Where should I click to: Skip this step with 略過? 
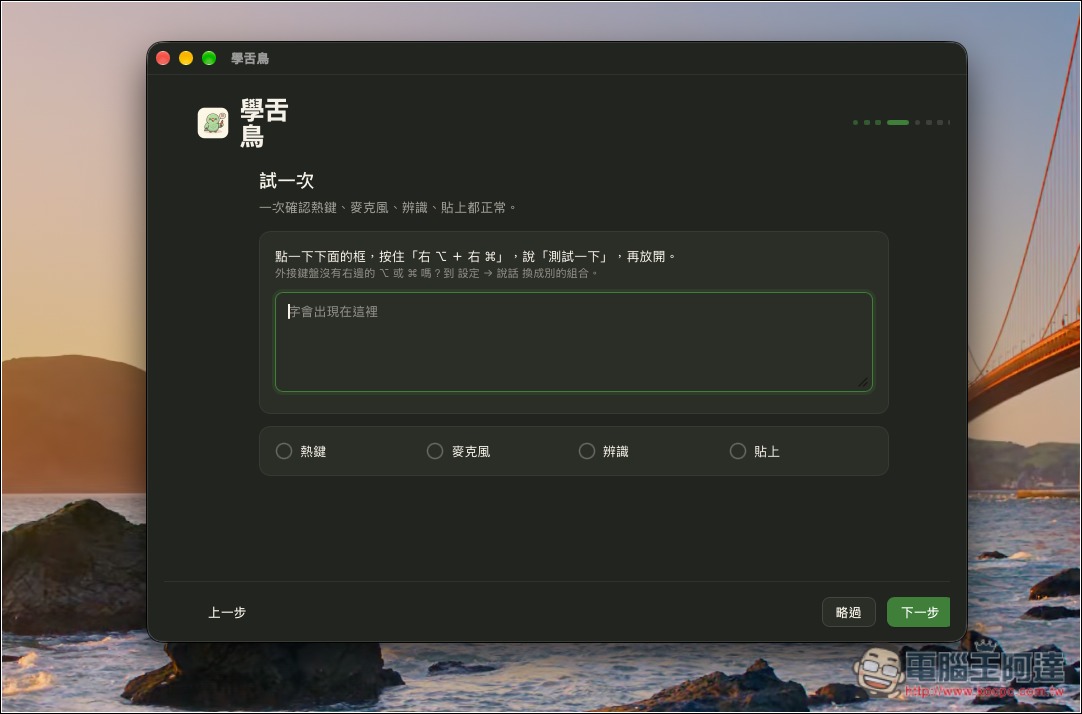[x=849, y=612]
